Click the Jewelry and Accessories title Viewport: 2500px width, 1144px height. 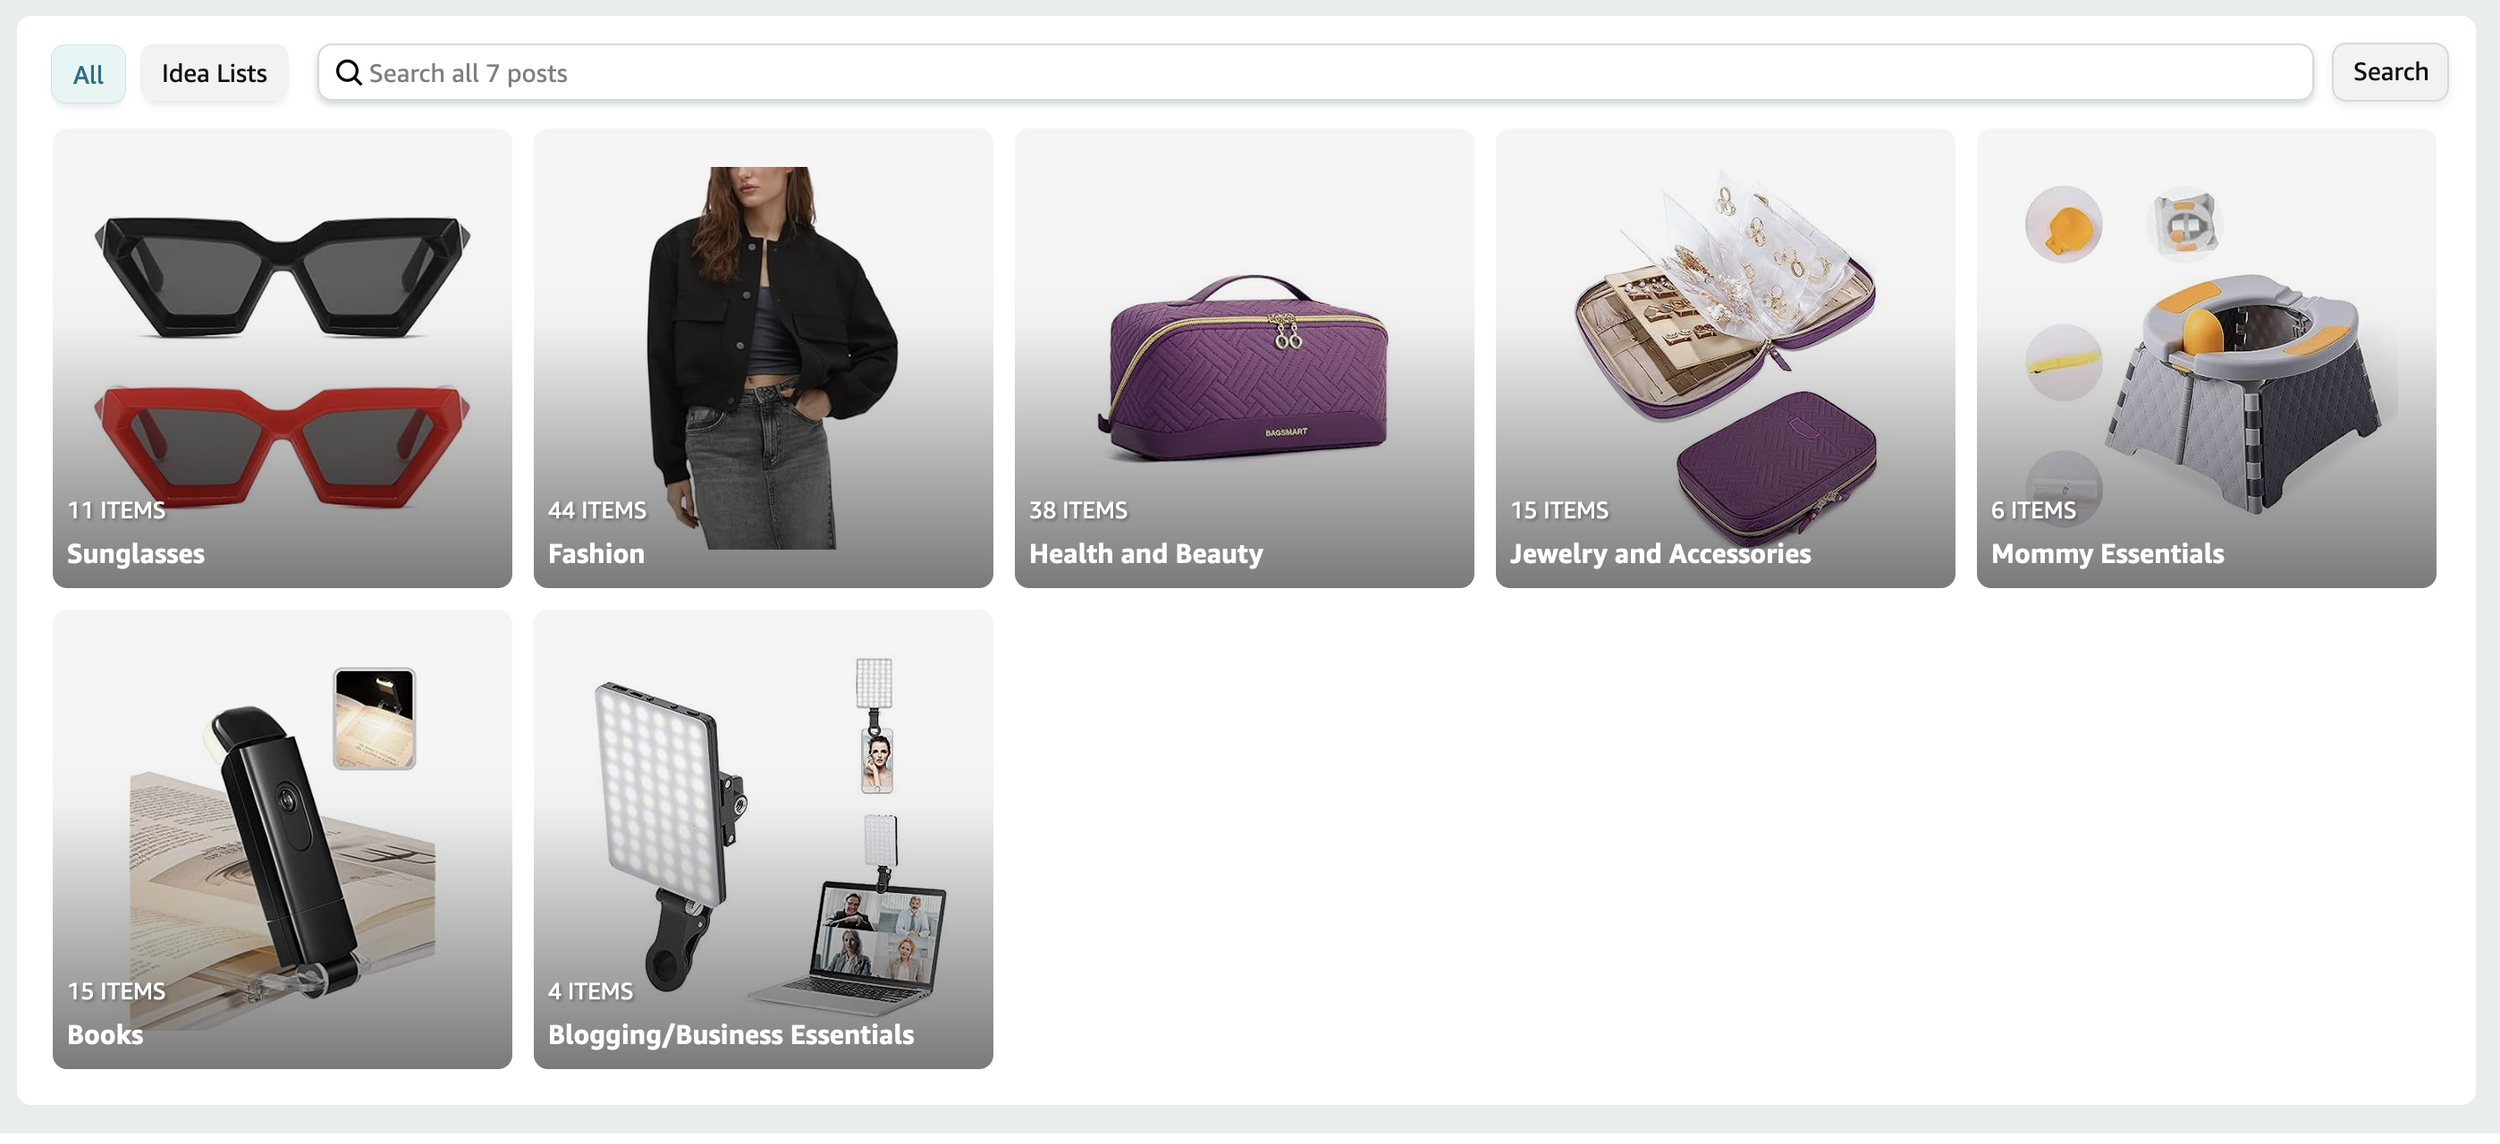pyautogui.click(x=1660, y=554)
